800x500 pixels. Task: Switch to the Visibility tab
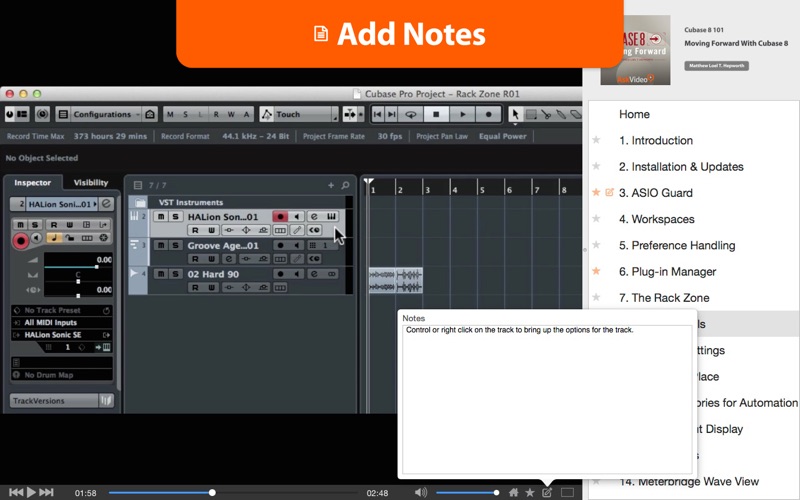click(91, 182)
